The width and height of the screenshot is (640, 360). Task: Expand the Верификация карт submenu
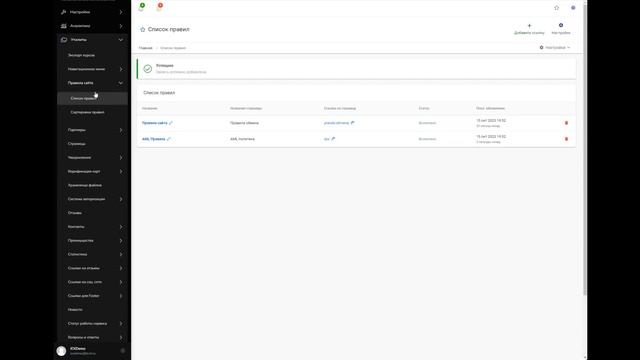tap(121, 171)
